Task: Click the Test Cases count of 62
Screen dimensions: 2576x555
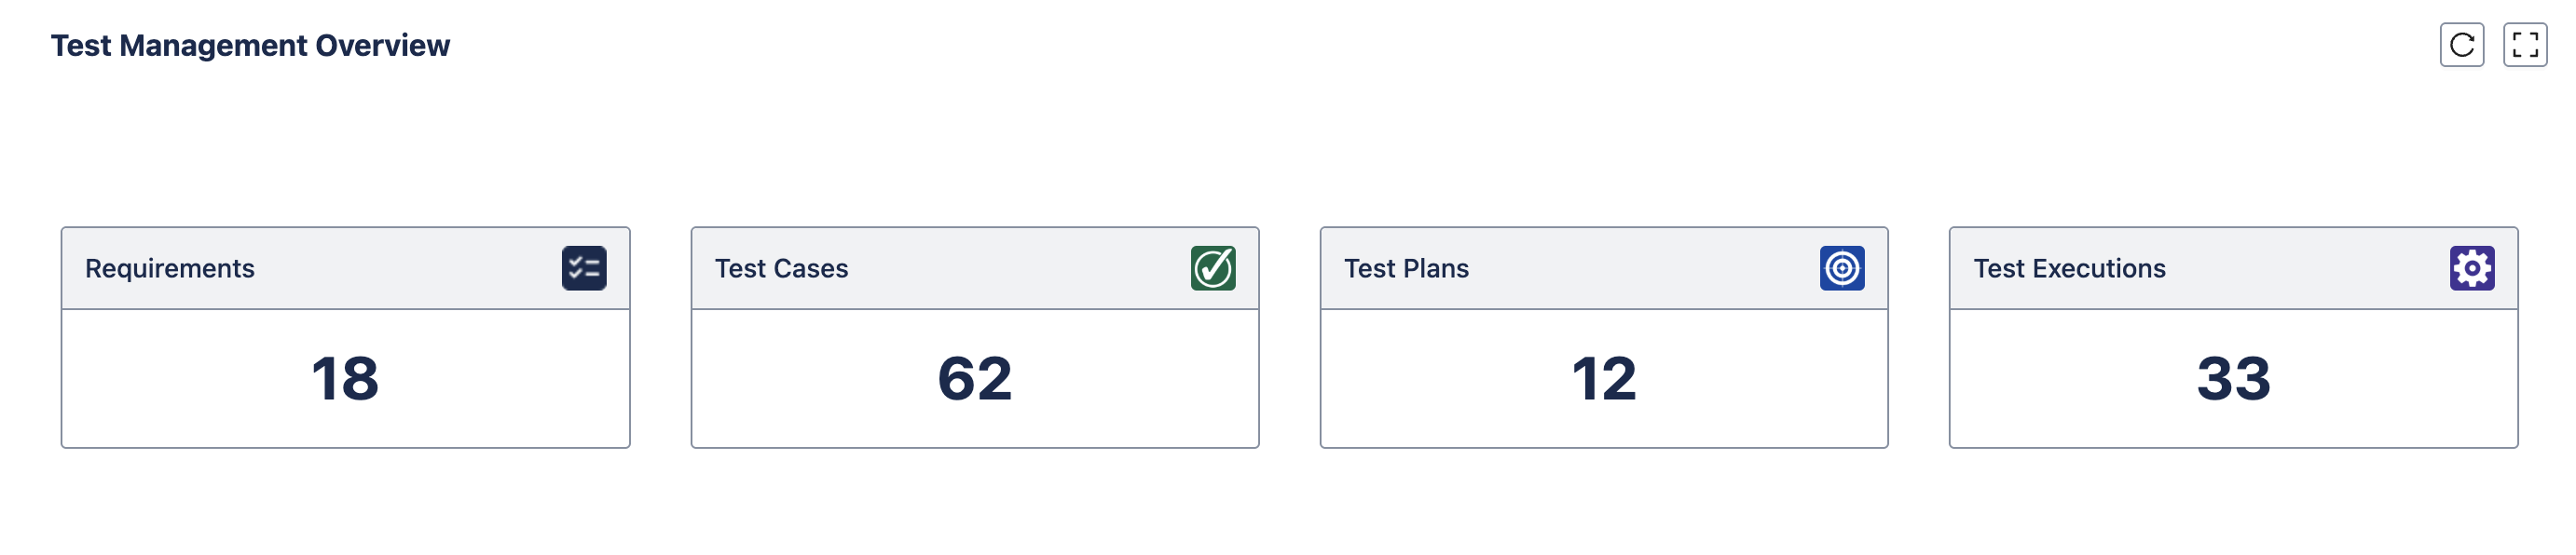Action: click(x=975, y=379)
